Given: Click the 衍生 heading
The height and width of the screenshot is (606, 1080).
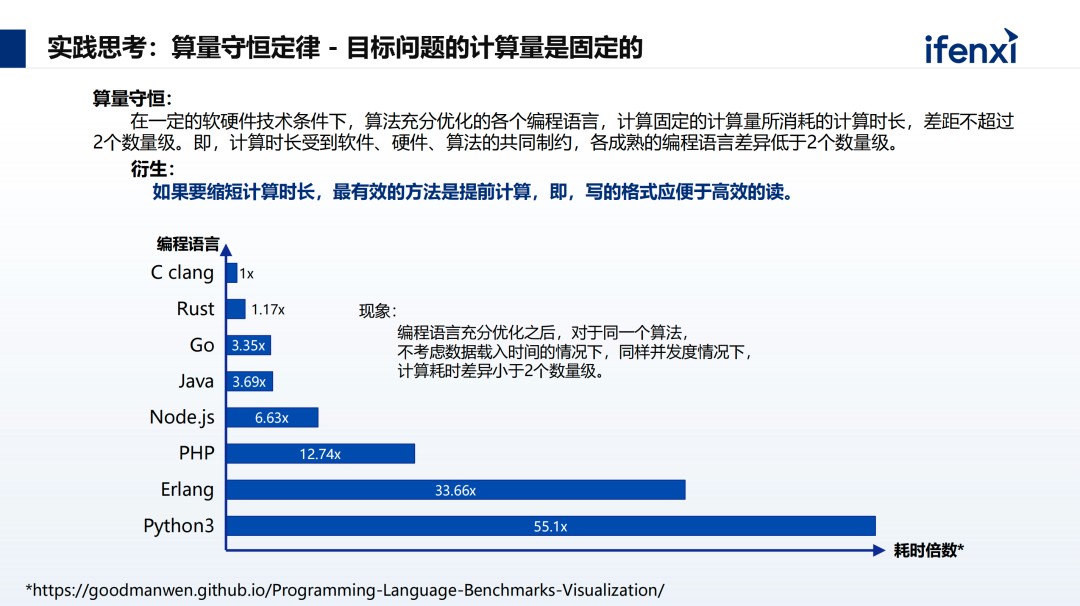Looking at the screenshot, I should 153,169.
